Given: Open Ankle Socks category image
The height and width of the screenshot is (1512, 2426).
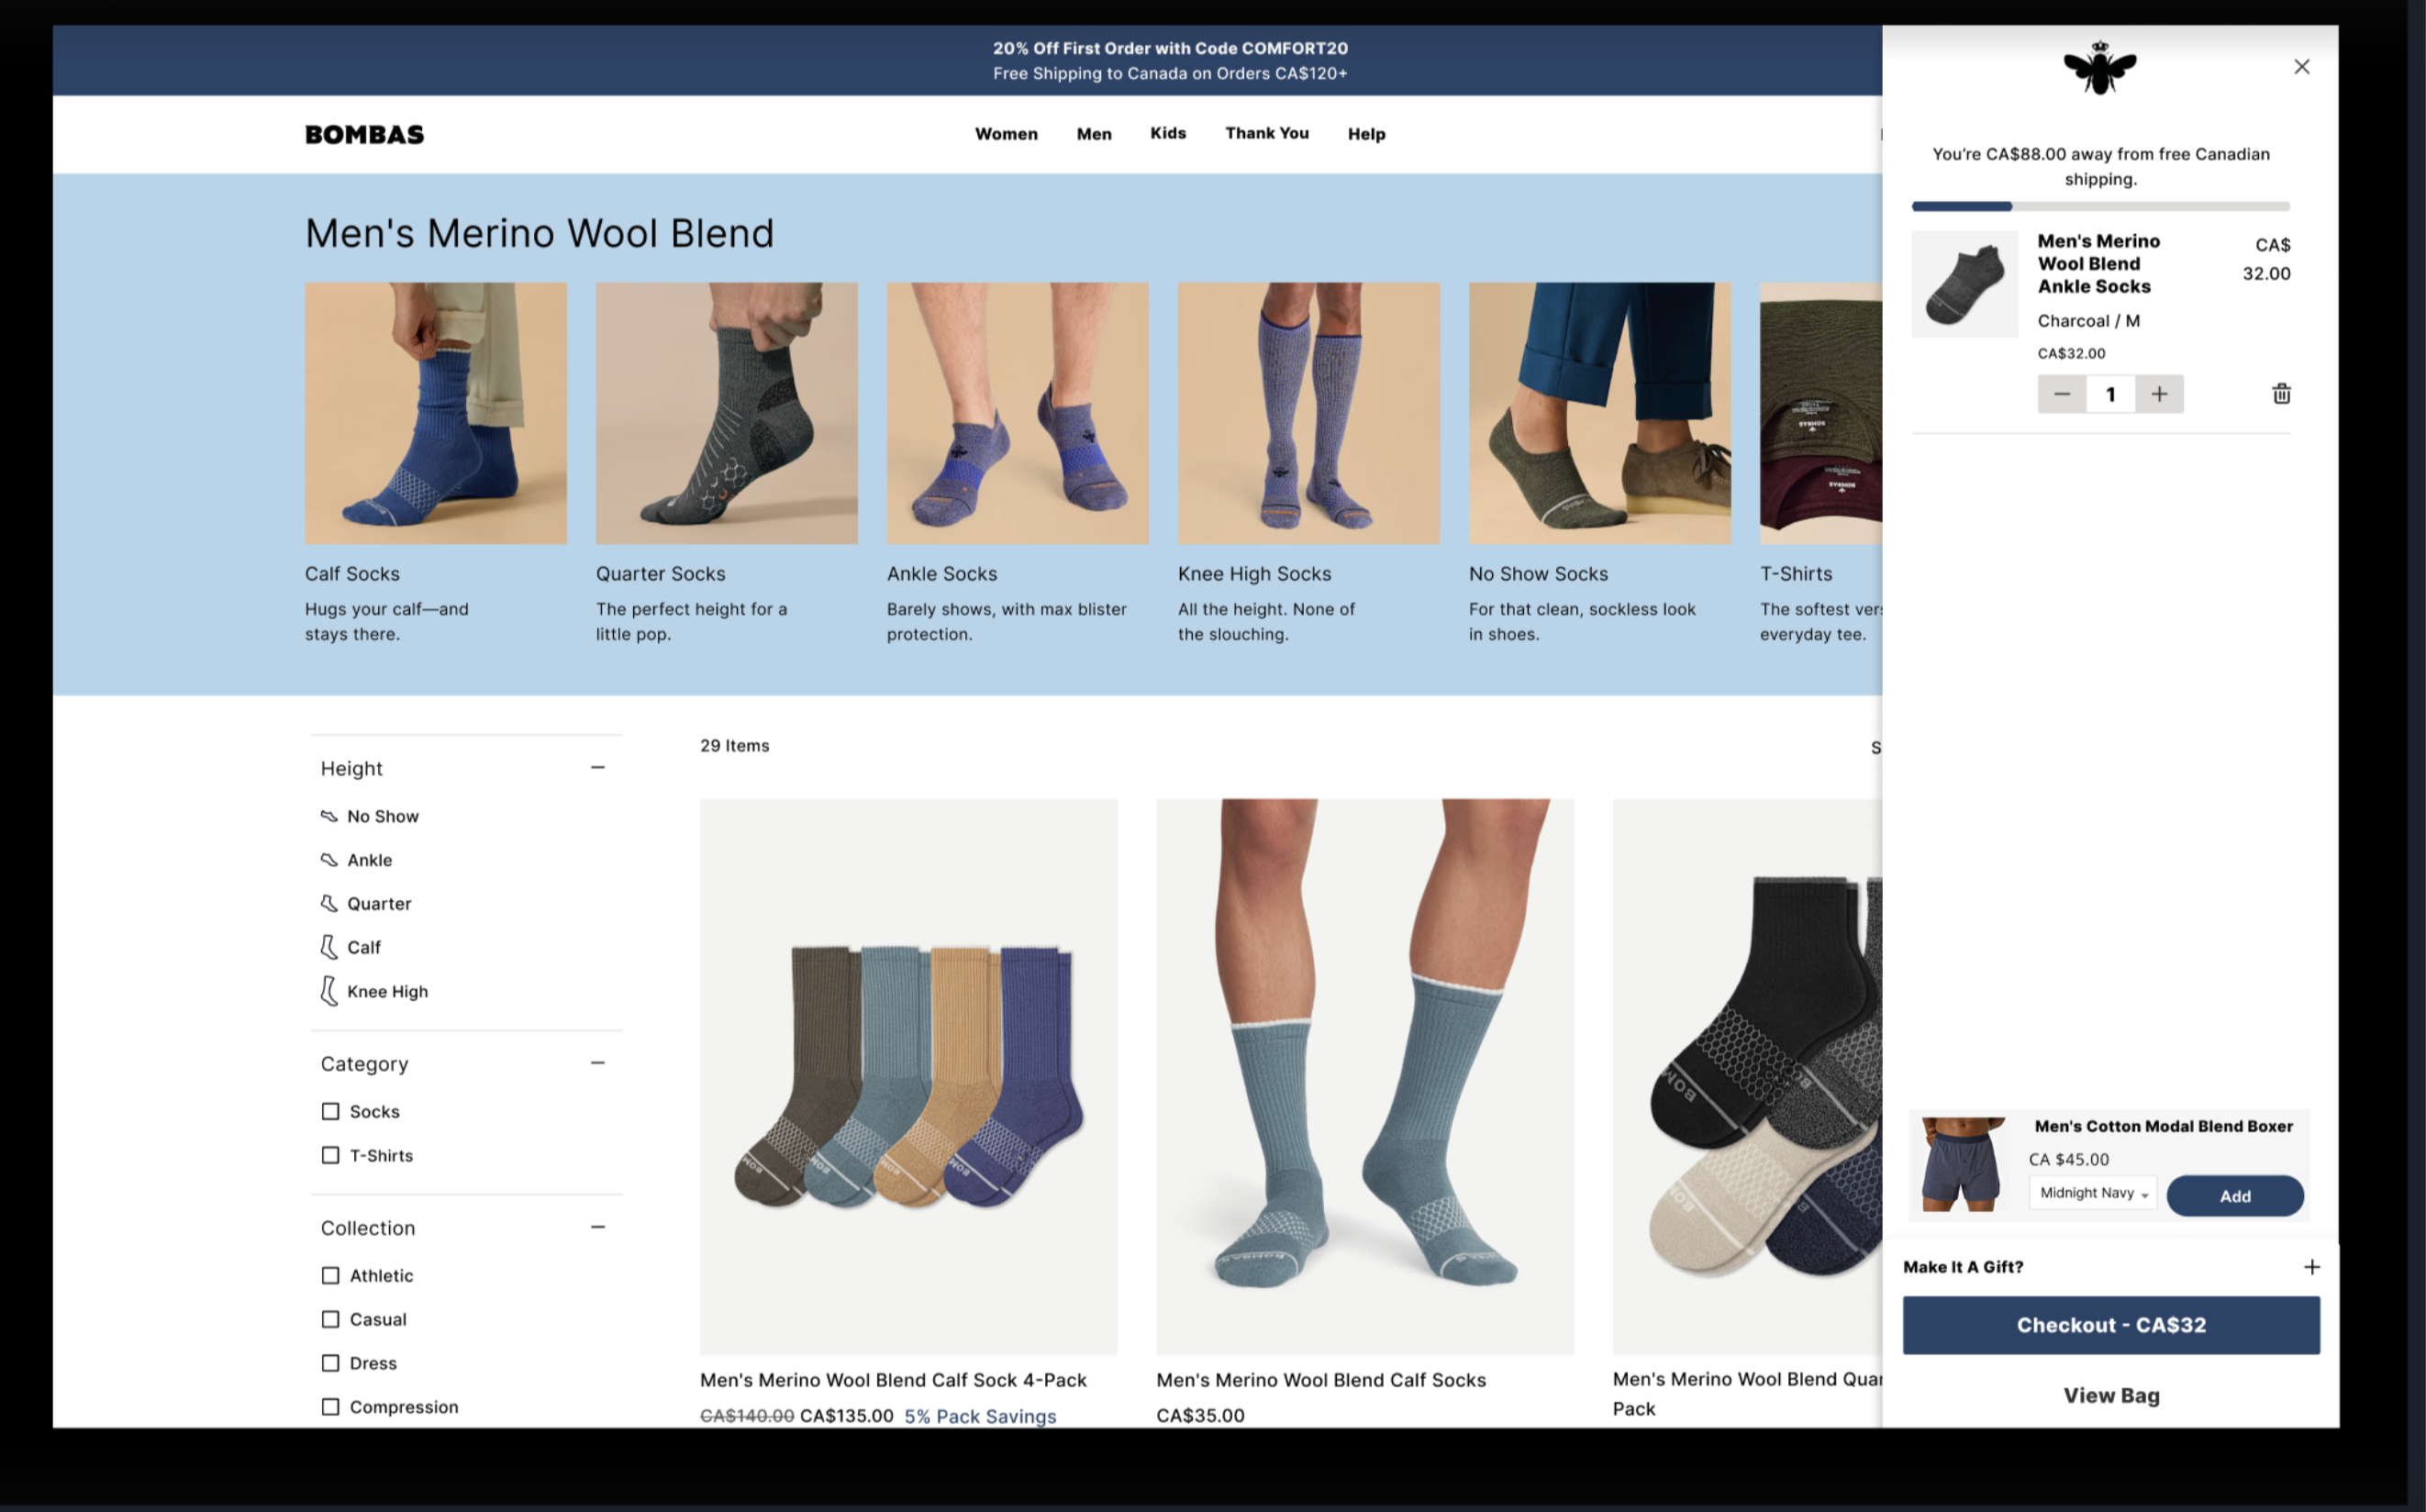Looking at the screenshot, I should point(1018,413).
